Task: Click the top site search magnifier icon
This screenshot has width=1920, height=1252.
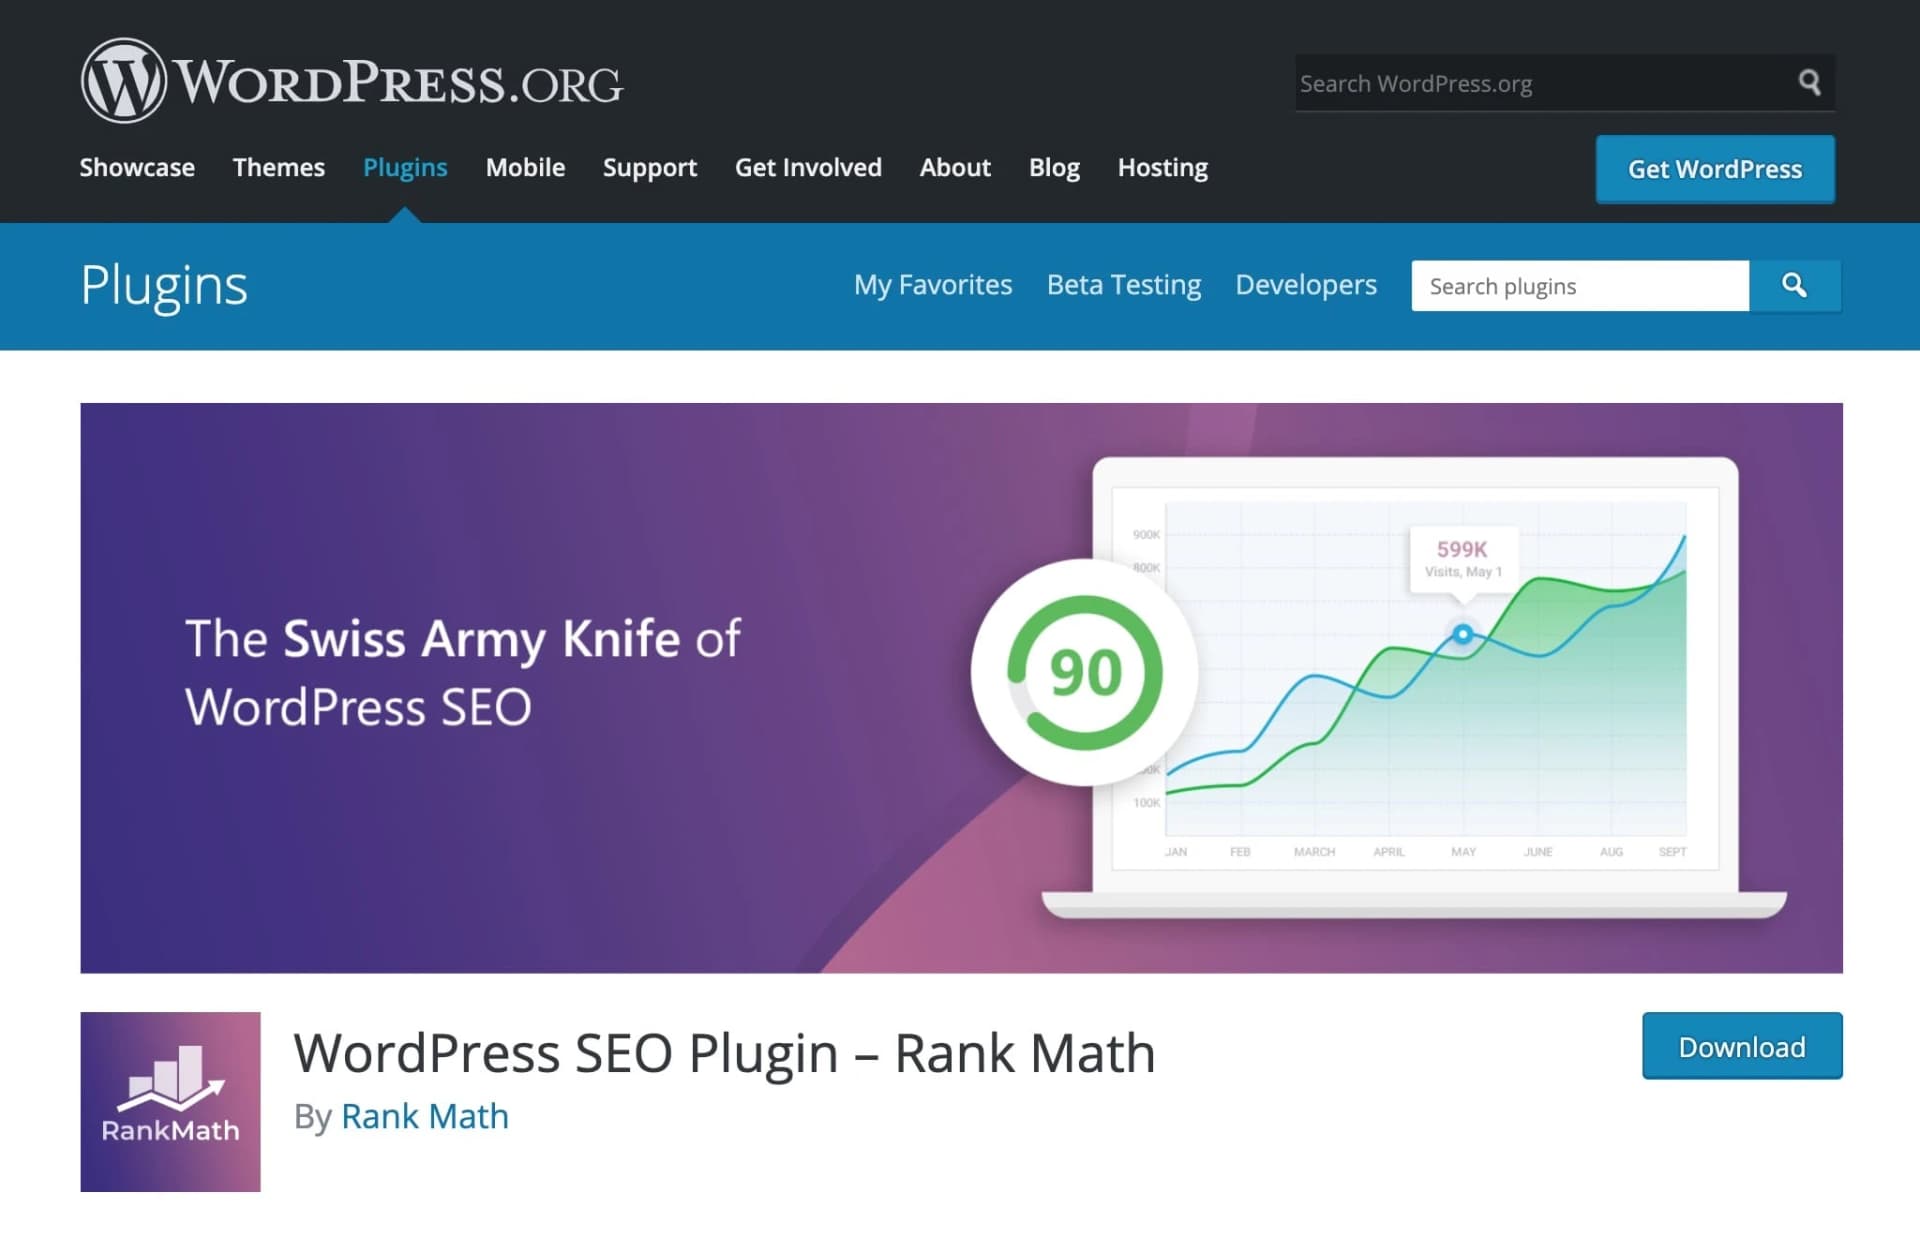Action: pyautogui.click(x=1809, y=82)
